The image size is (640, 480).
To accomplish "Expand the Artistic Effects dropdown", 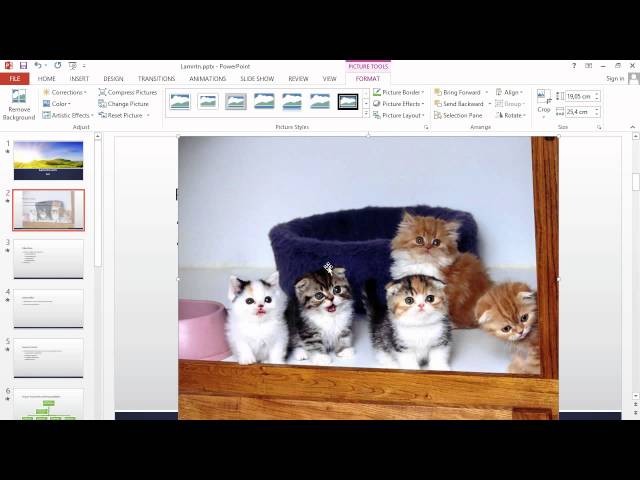I will click(70, 115).
